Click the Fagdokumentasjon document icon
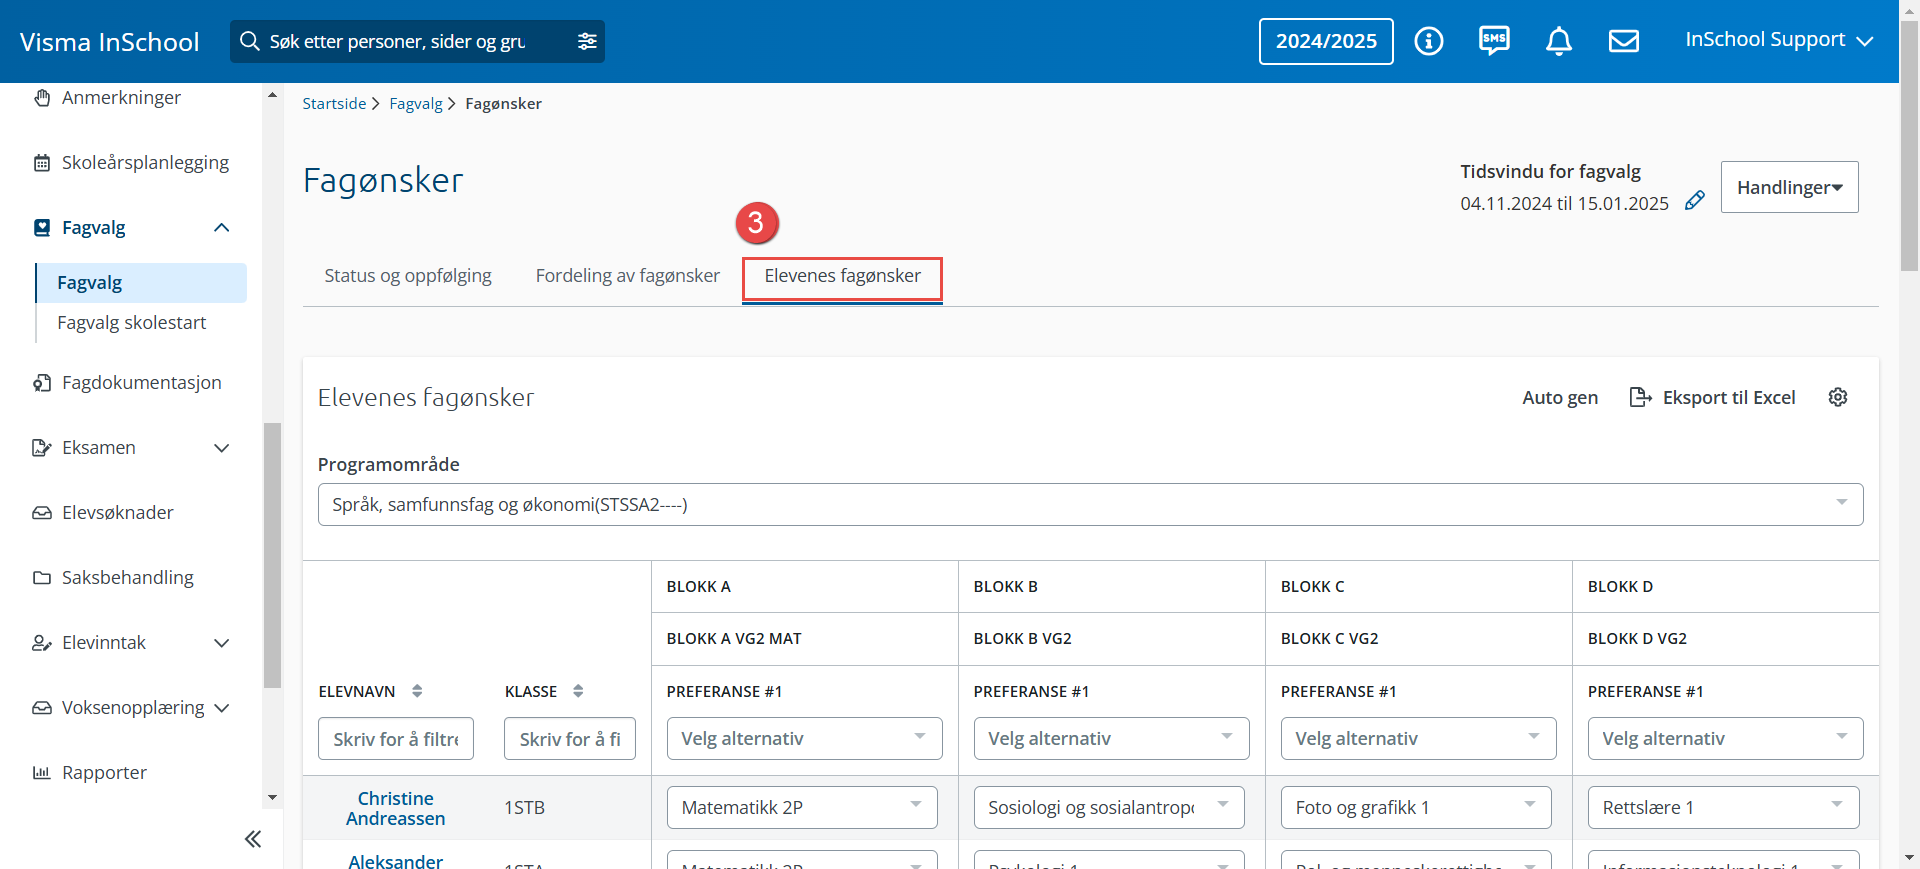 click(42, 383)
